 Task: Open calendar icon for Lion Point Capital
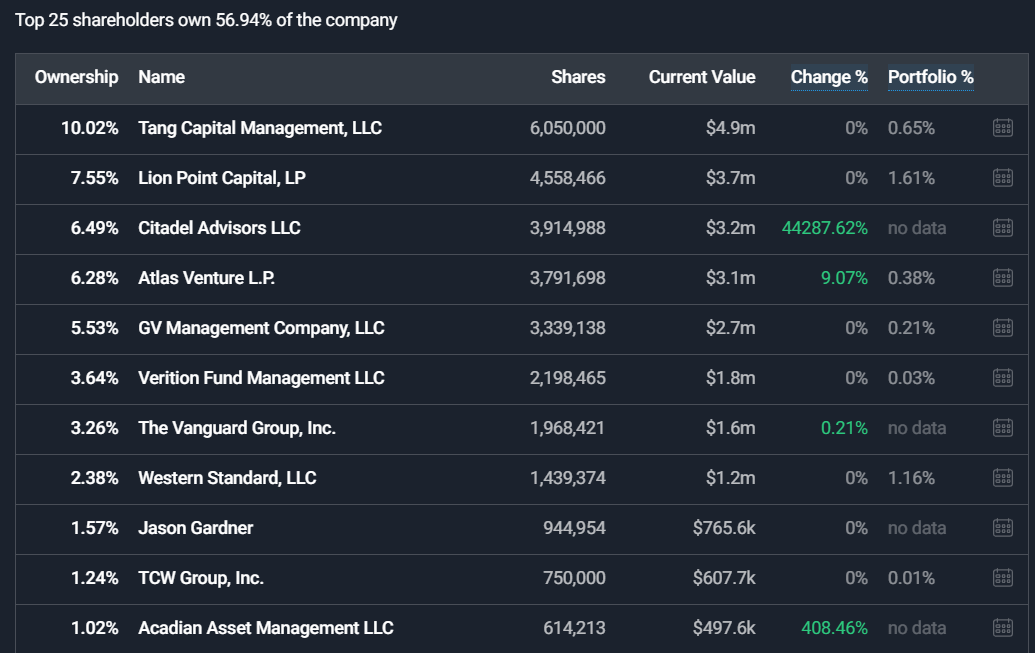pos(1003,178)
